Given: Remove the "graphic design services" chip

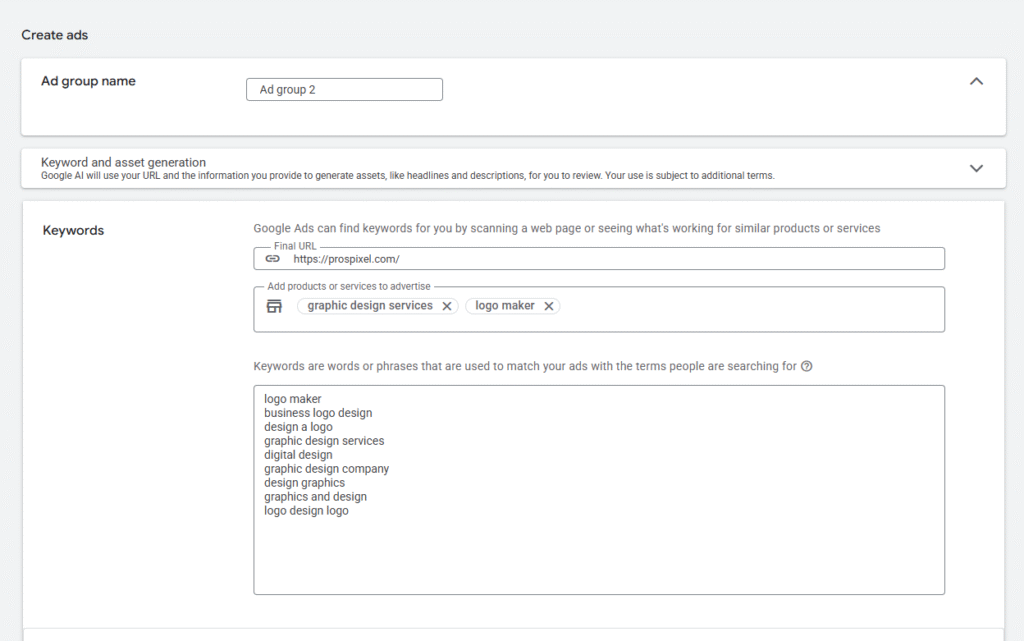Looking at the screenshot, I should [x=447, y=306].
